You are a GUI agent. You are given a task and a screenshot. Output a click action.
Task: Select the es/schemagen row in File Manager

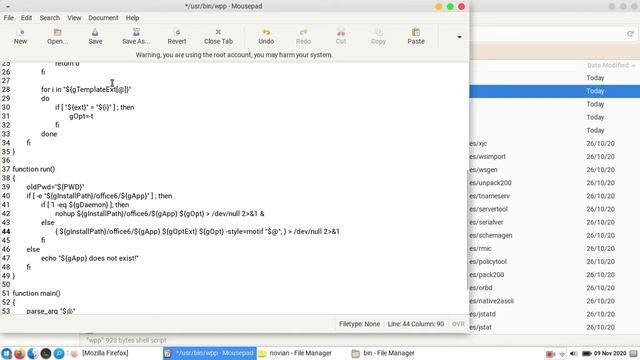[x=555, y=236]
